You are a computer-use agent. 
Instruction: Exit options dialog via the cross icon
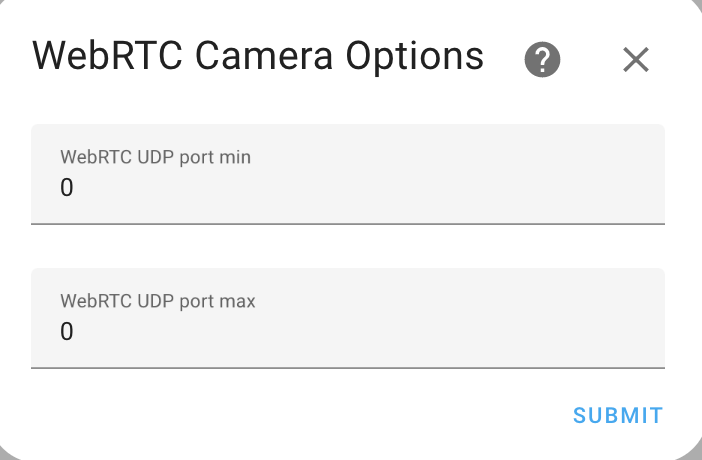636,60
